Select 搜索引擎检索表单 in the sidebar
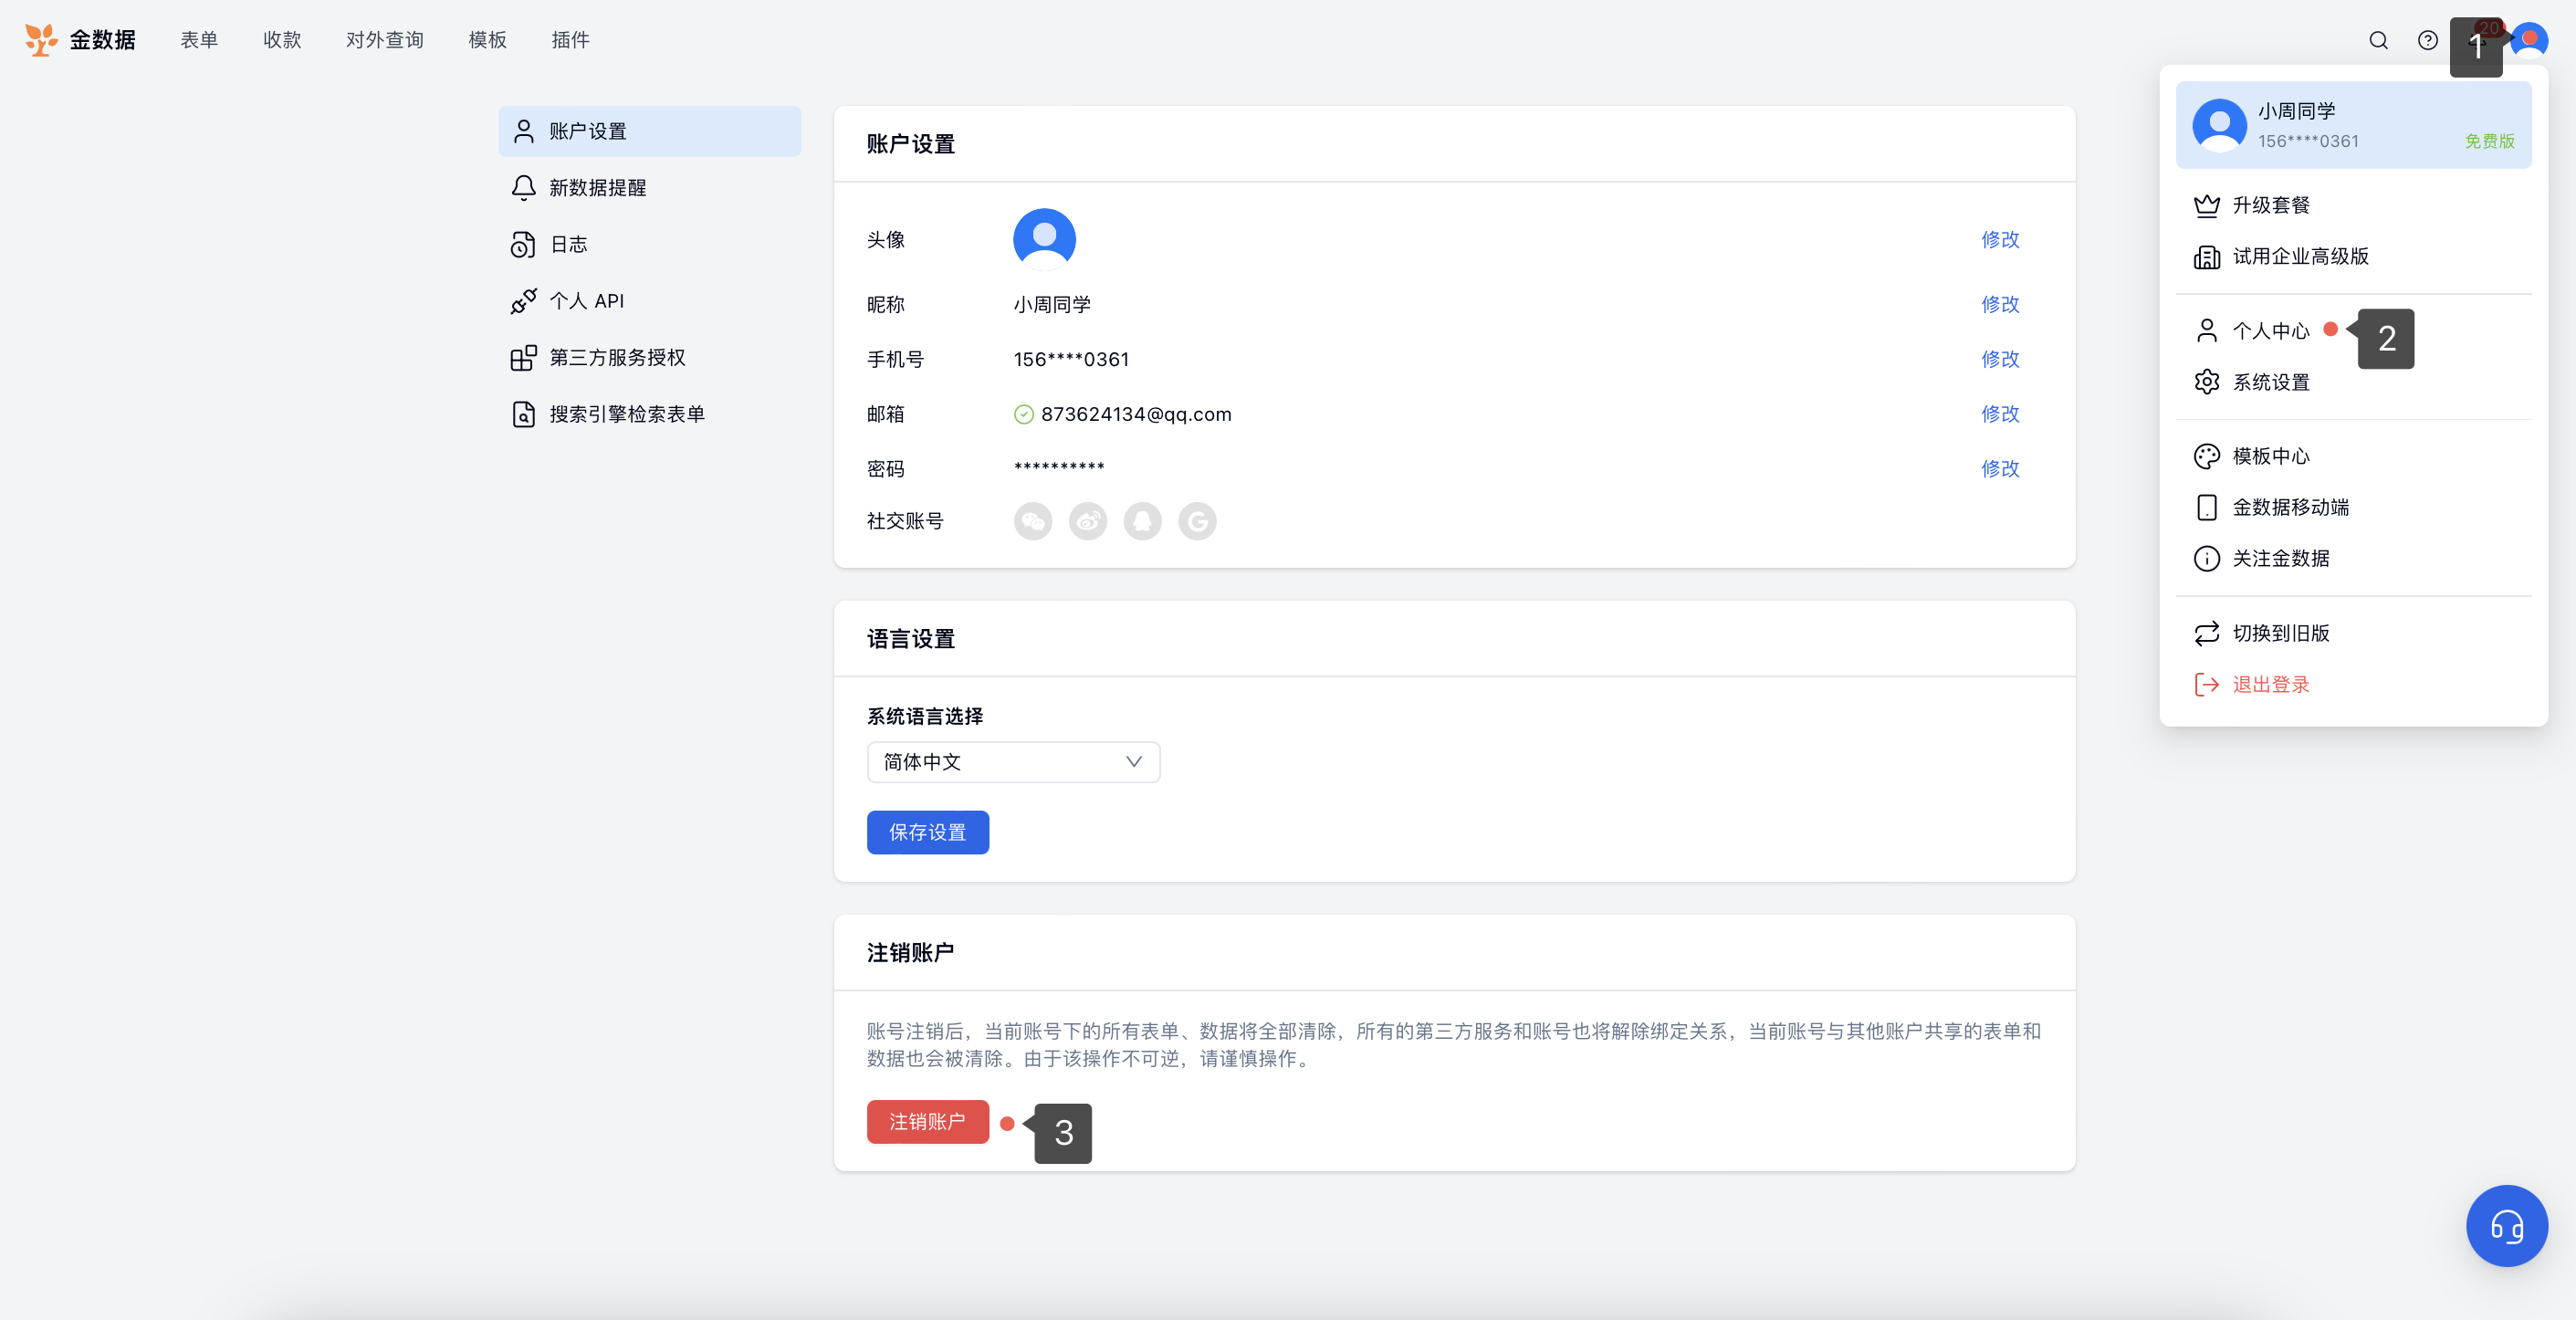 pos(649,414)
